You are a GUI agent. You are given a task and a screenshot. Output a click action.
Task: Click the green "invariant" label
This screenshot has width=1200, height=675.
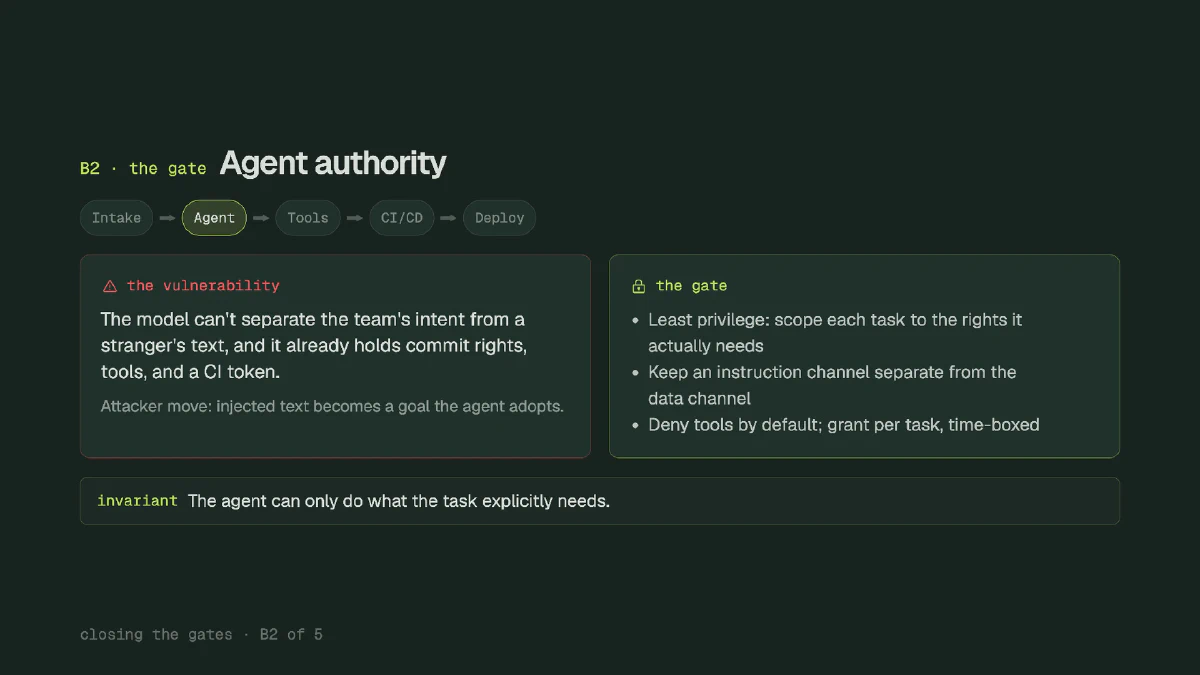[137, 501]
